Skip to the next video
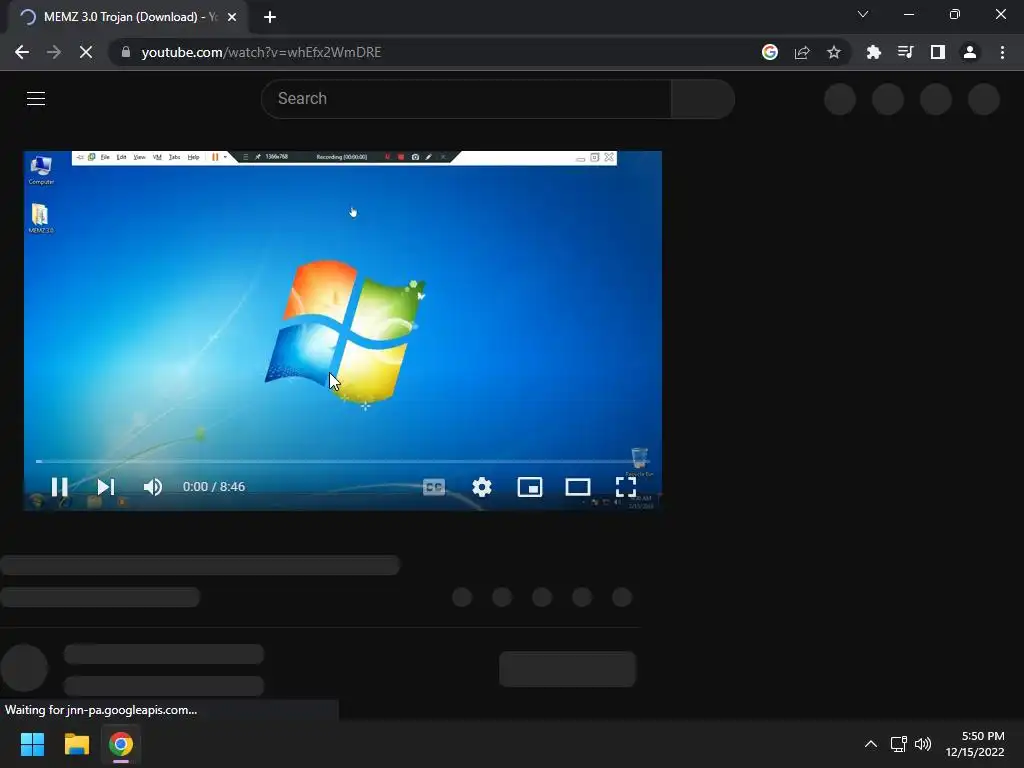1024x768 pixels. point(106,487)
